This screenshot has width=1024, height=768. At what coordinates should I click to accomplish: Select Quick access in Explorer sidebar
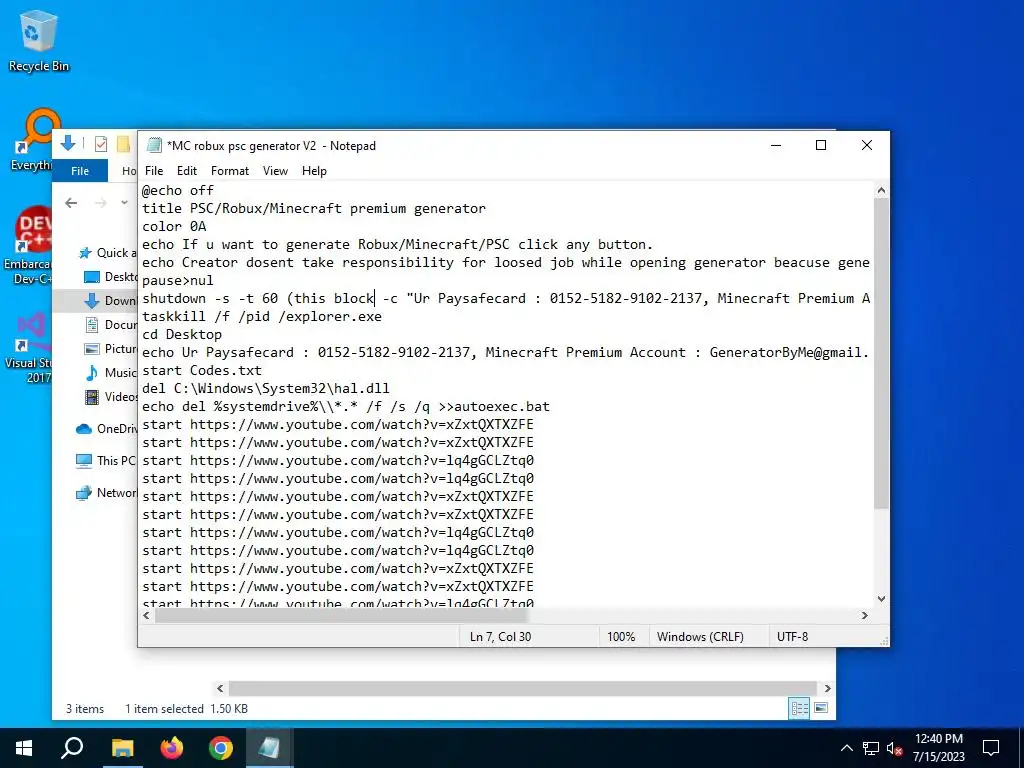pos(107,253)
